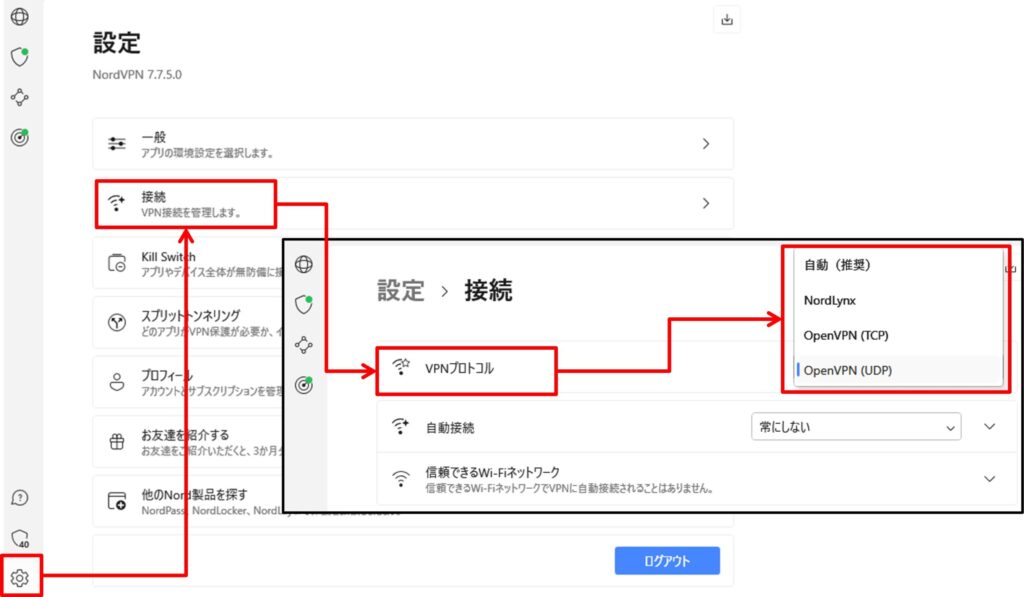Screen dimensions: 1024x597
Task: Click the ログアウト button
Action: 666,561
